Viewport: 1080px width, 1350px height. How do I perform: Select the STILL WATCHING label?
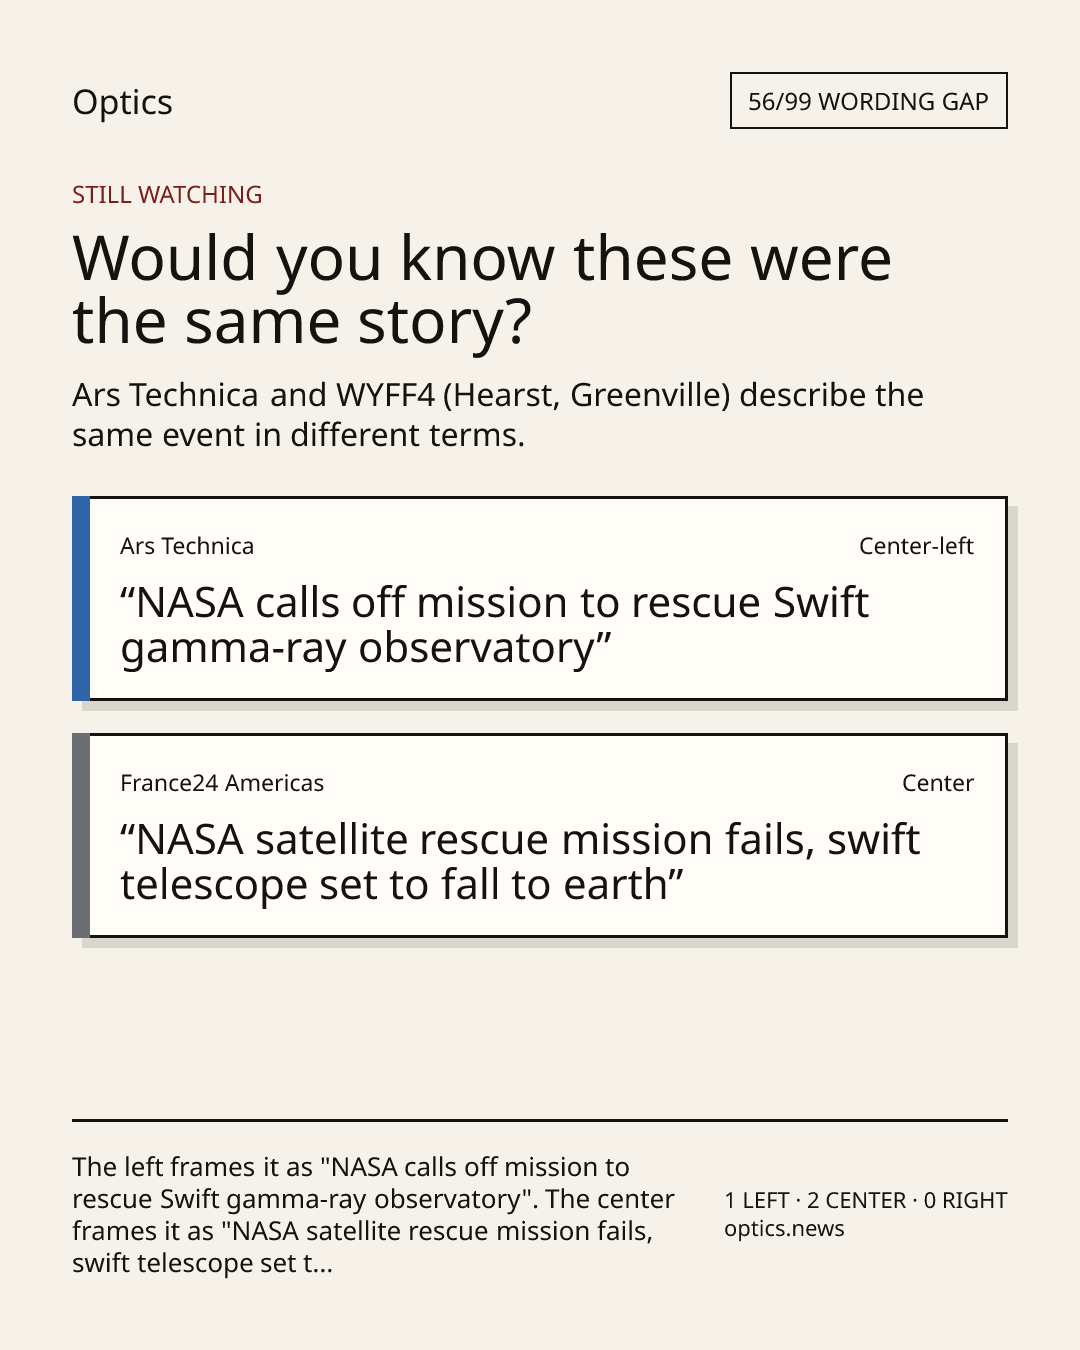[167, 195]
